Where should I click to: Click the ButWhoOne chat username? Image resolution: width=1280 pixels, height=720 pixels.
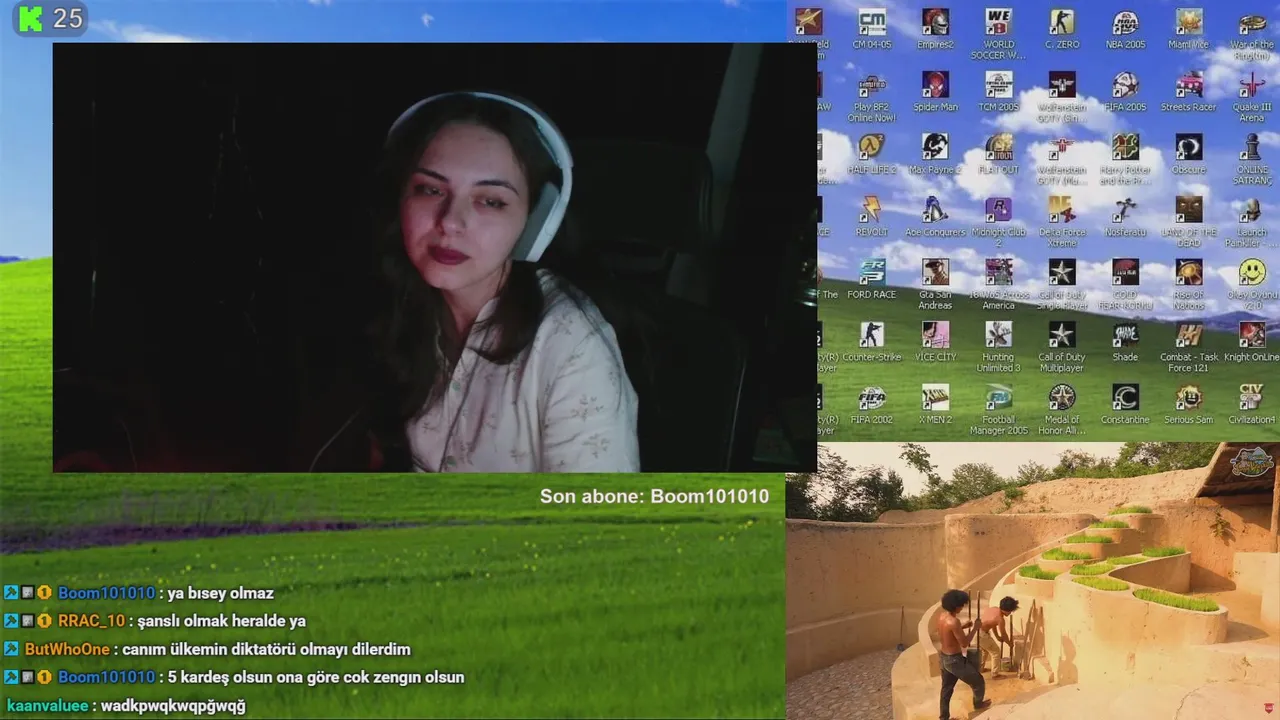(67, 649)
